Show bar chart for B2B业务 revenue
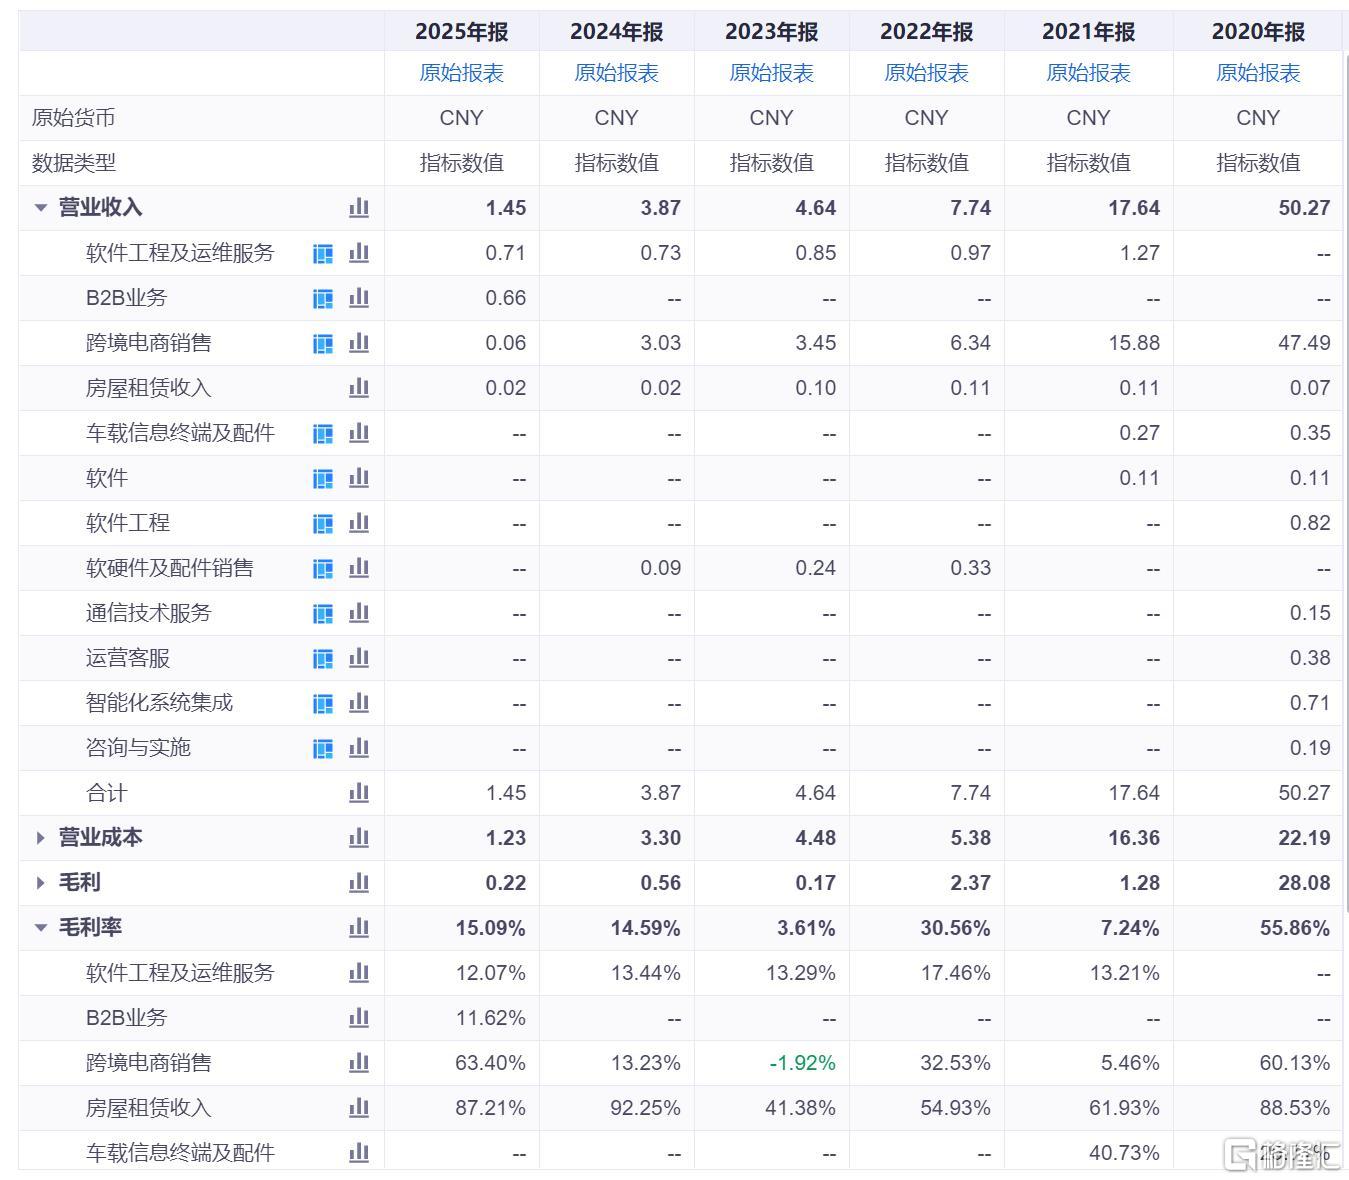The height and width of the screenshot is (1180, 1349). point(359,298)
